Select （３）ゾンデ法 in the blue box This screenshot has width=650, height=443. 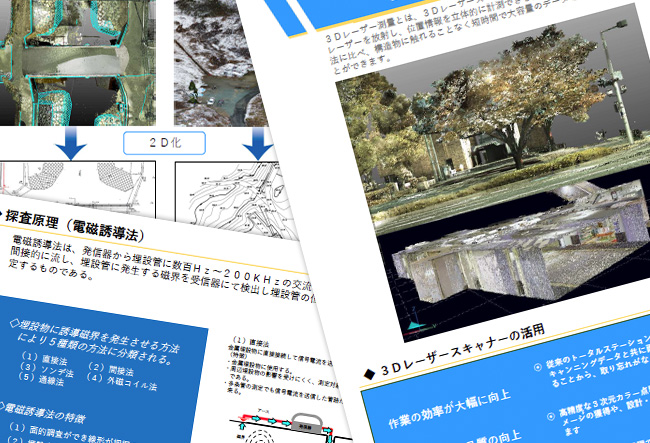coord(46,369)
